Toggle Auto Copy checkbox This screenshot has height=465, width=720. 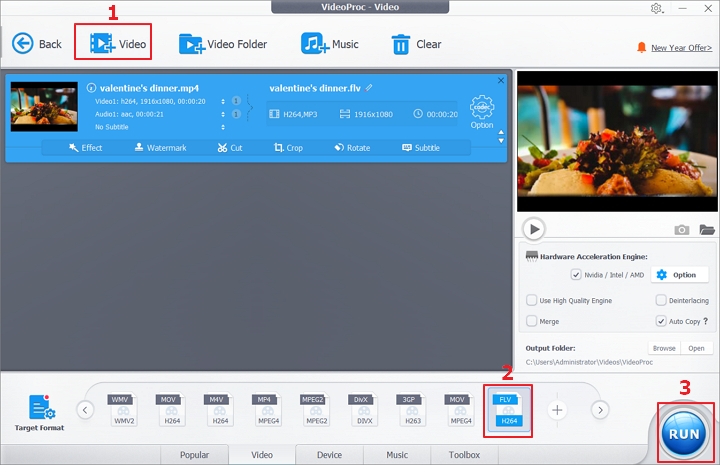point(661,321)
